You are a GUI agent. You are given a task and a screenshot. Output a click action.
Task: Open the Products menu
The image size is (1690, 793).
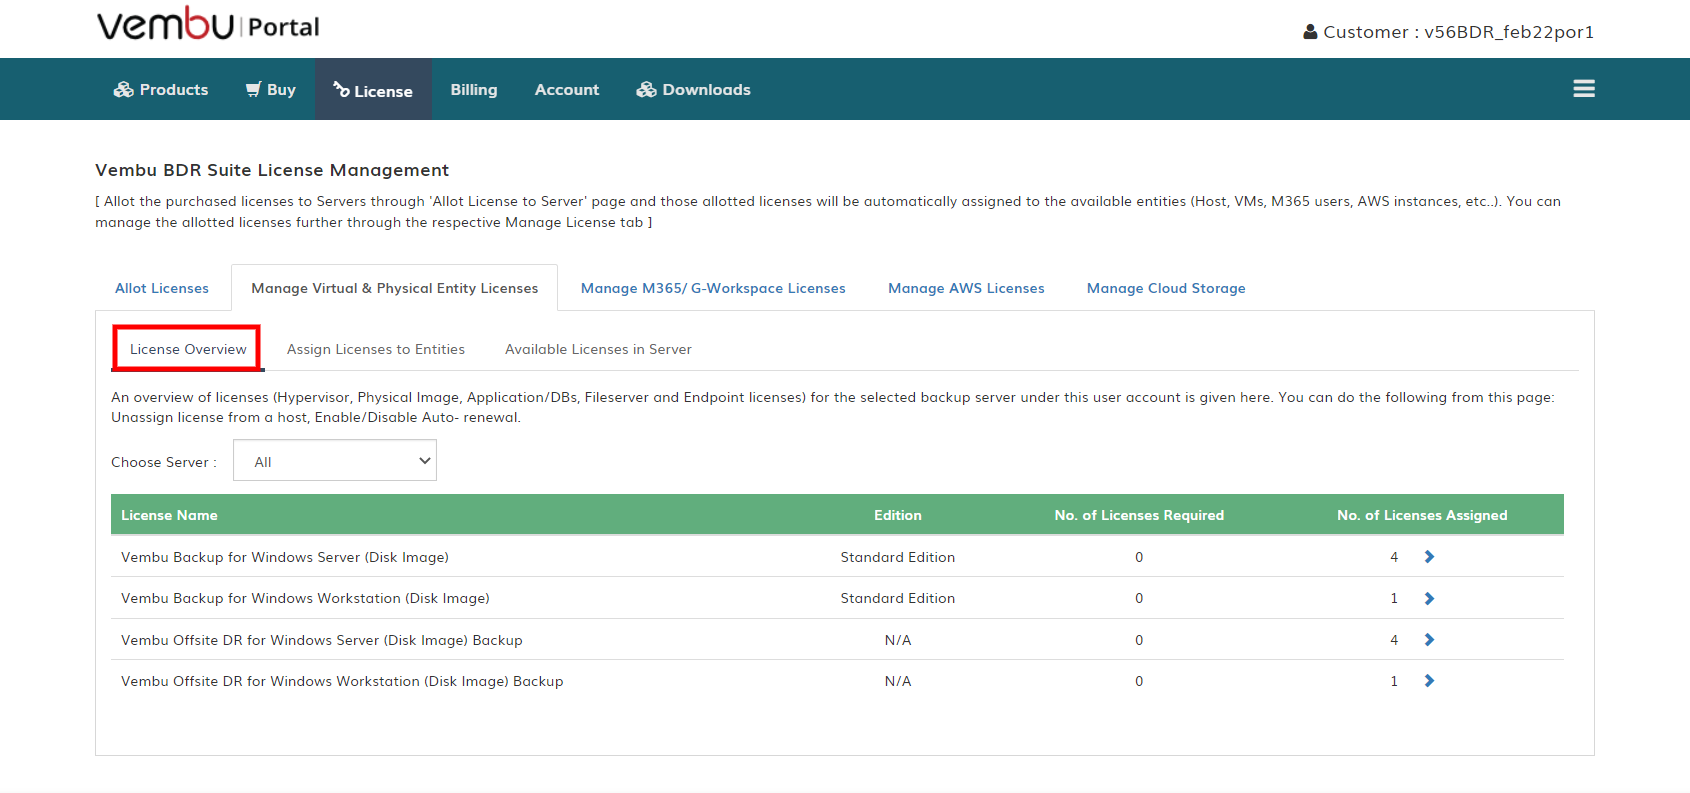(161, 89)
